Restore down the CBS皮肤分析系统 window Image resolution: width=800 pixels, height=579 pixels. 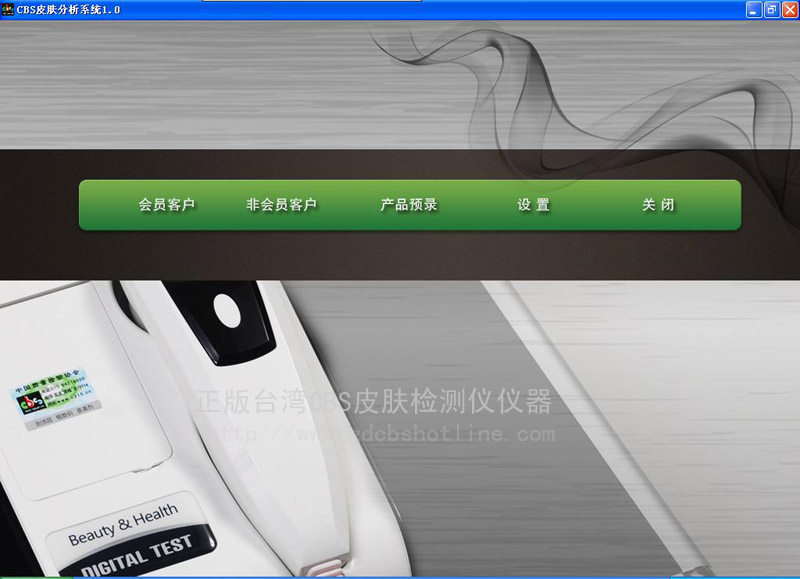tap(772, 10)
